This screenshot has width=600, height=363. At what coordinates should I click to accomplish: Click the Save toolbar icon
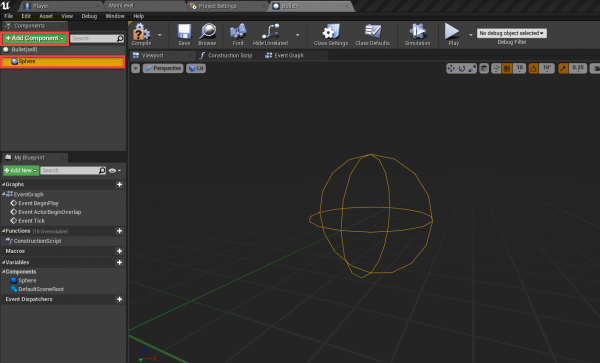(x=184, y=34)
